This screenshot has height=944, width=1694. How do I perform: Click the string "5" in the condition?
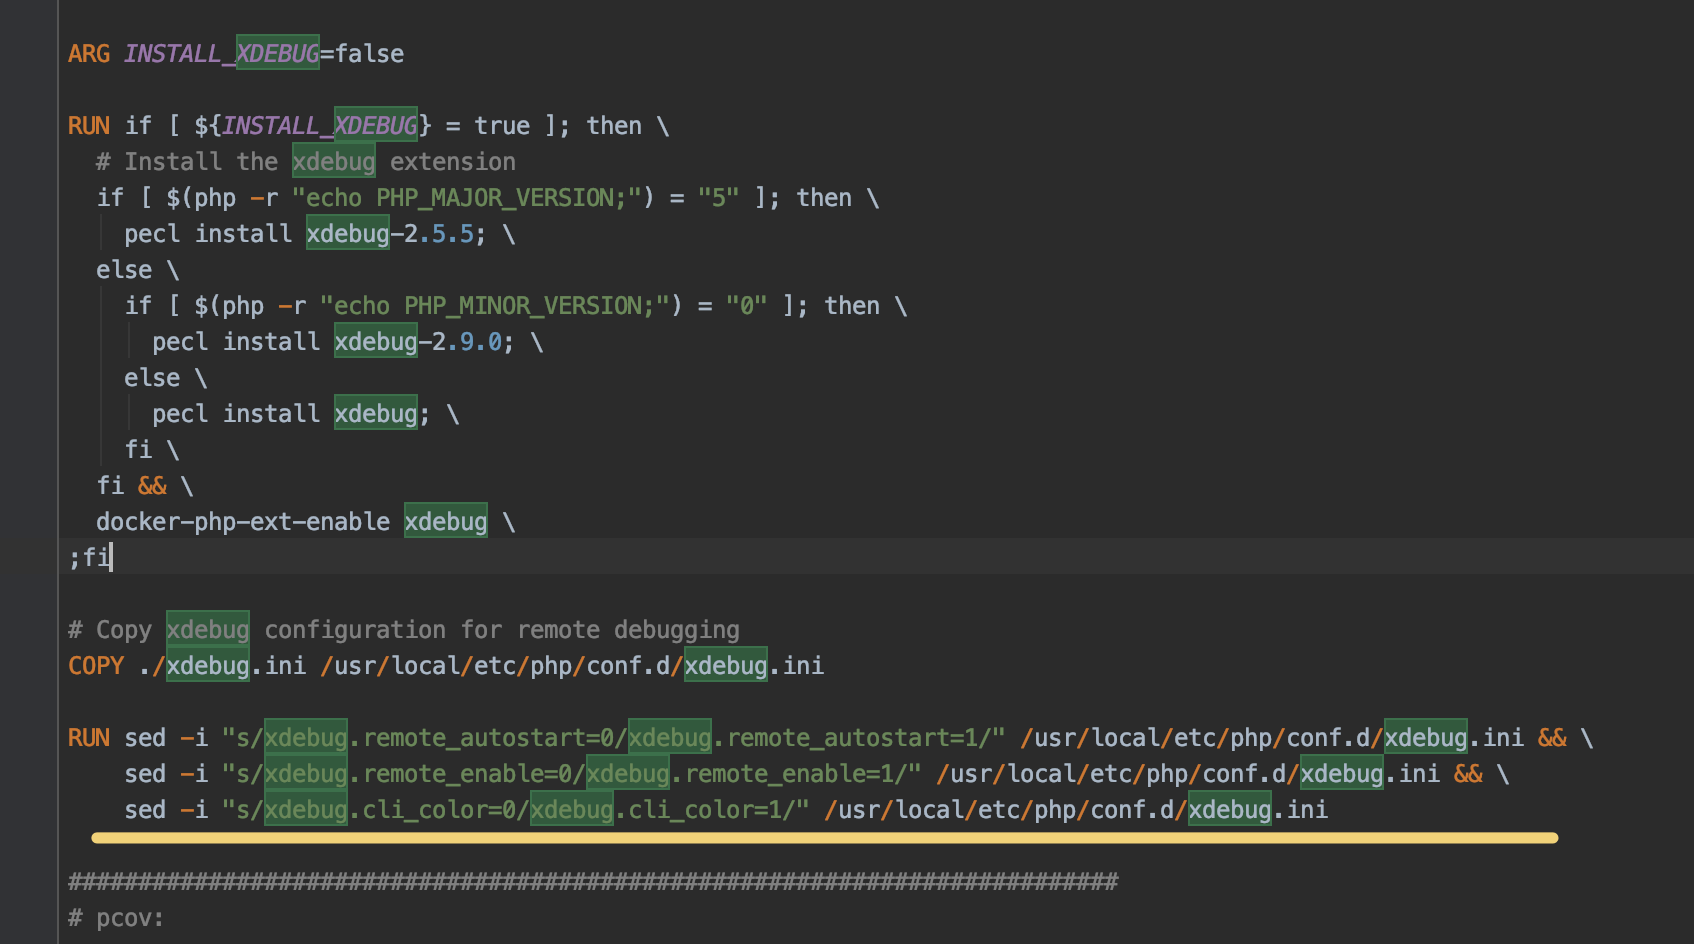tap(718, 198)
